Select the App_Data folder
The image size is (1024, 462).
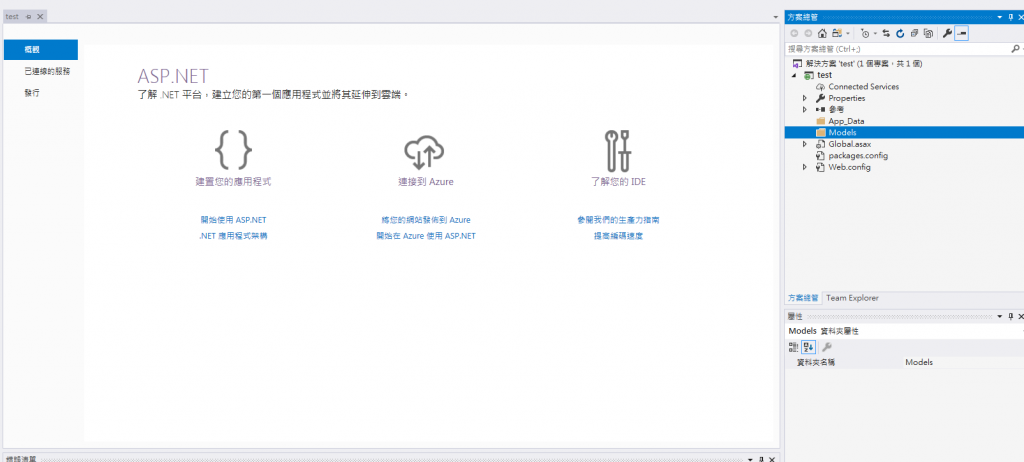pos(840,121)
